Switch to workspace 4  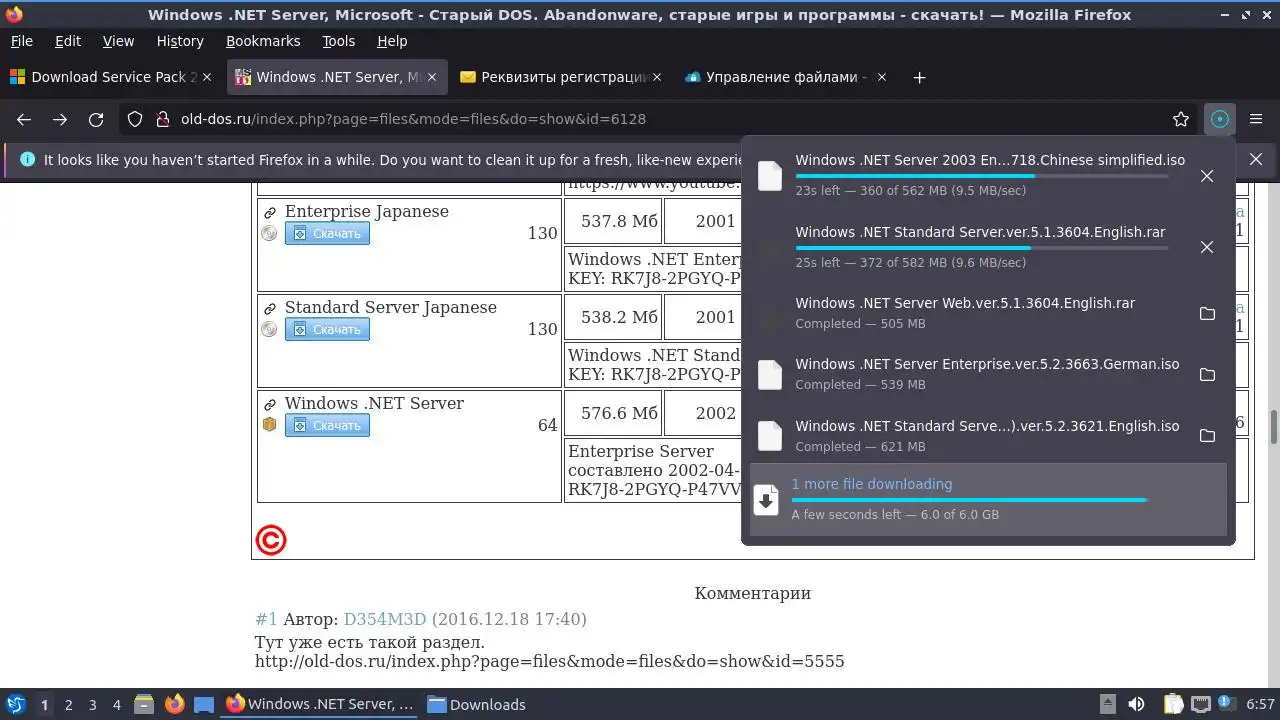(116, 705)
